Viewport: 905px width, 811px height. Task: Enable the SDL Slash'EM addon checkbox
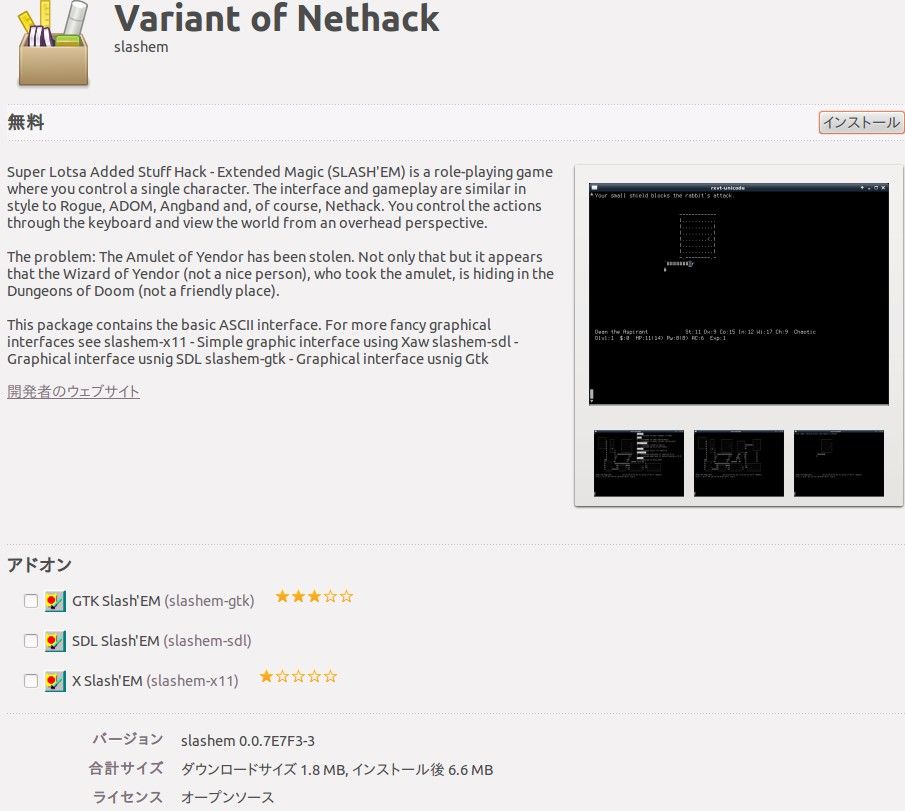click(x=31, y=641)
